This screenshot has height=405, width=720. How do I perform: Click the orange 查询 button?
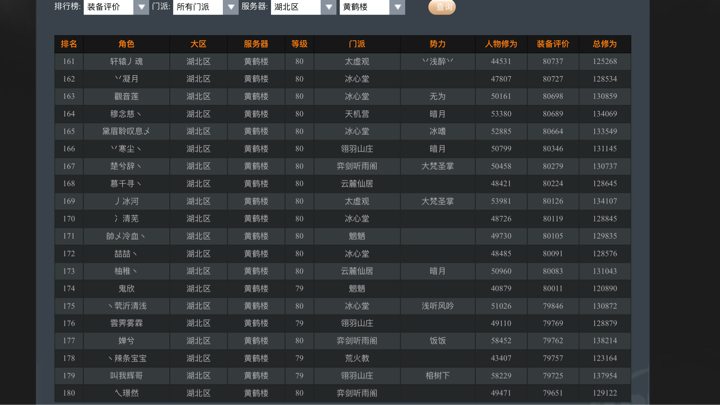(x=442, y=7)
